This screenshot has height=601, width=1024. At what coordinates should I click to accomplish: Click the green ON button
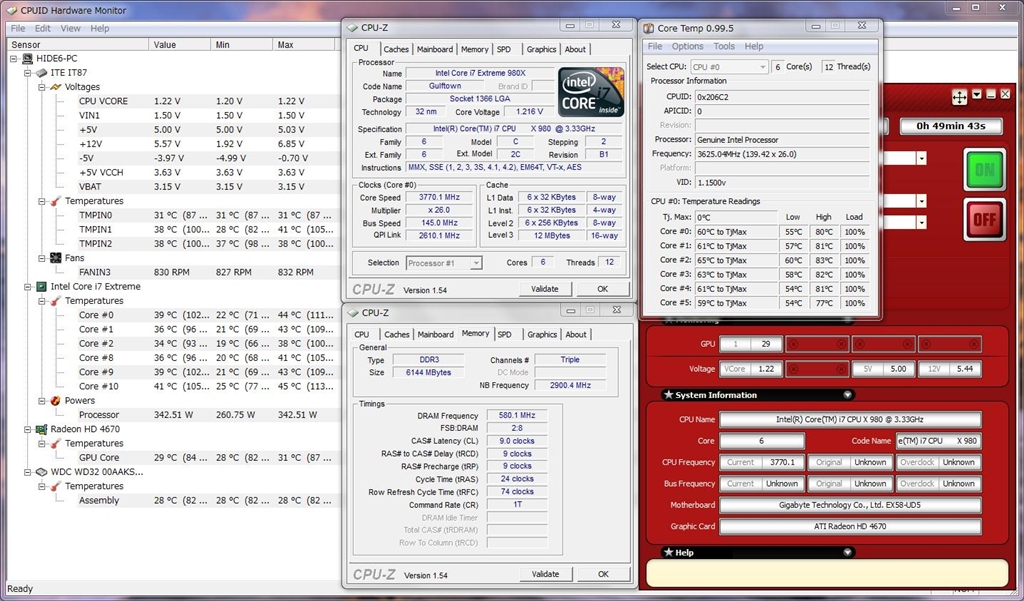[984, 170]
